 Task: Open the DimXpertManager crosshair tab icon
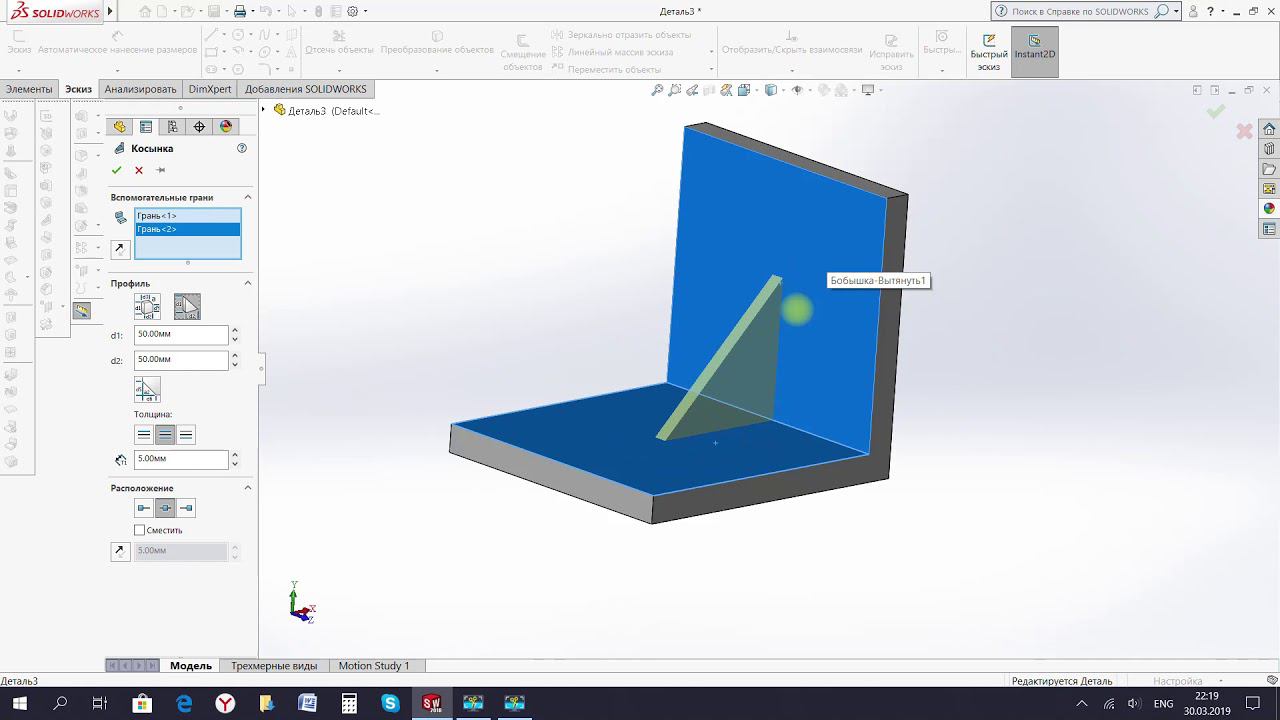point(199,127)
